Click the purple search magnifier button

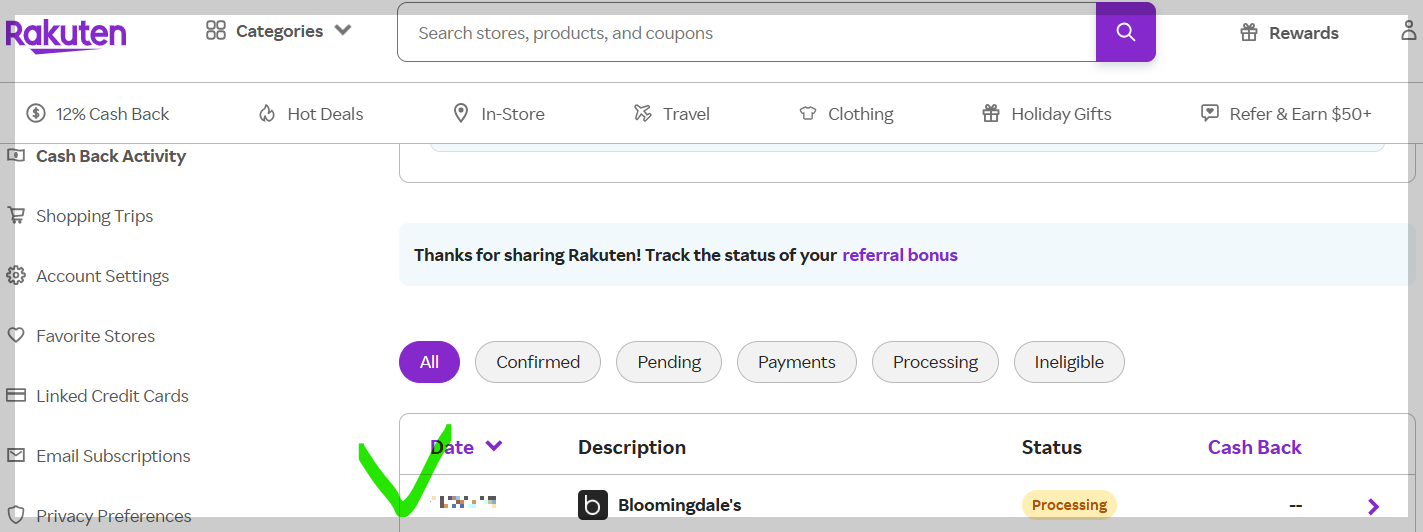pos(1125,32)
